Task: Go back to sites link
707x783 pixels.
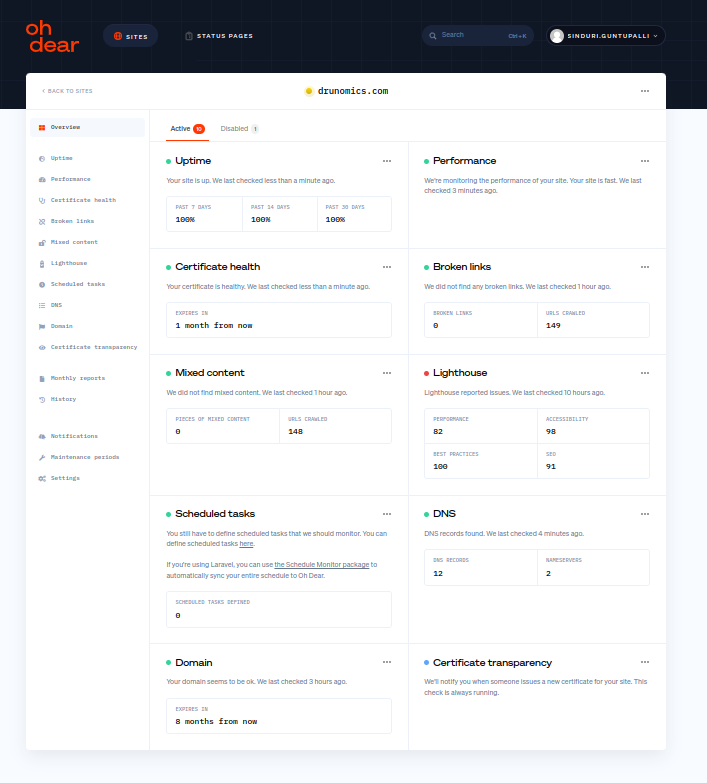Action: pos(67,91)
